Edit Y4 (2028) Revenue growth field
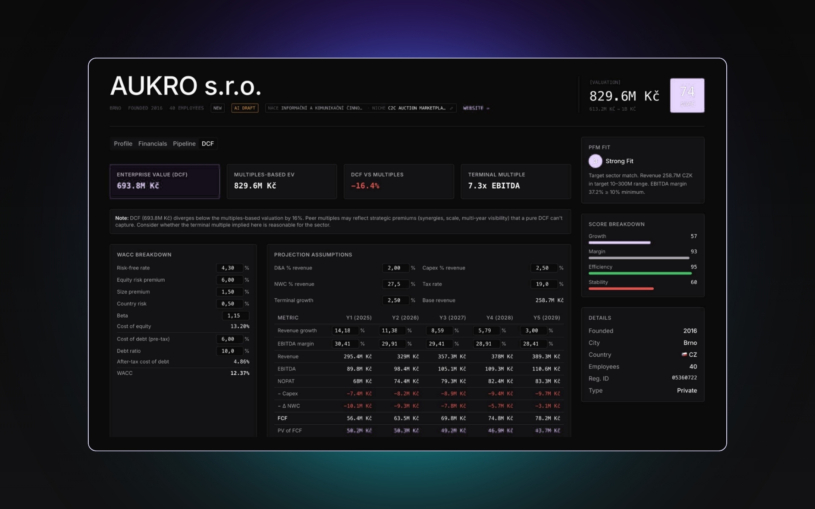815x509 pixels. pyautogui.click(x=487, y=331)
